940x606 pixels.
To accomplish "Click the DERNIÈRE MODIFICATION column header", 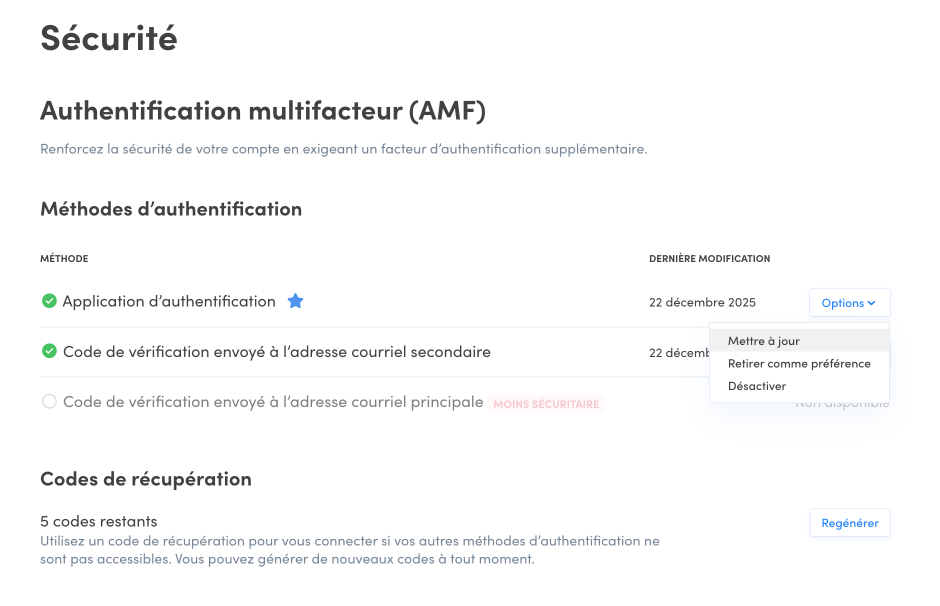I will click(x=709, y=259).
